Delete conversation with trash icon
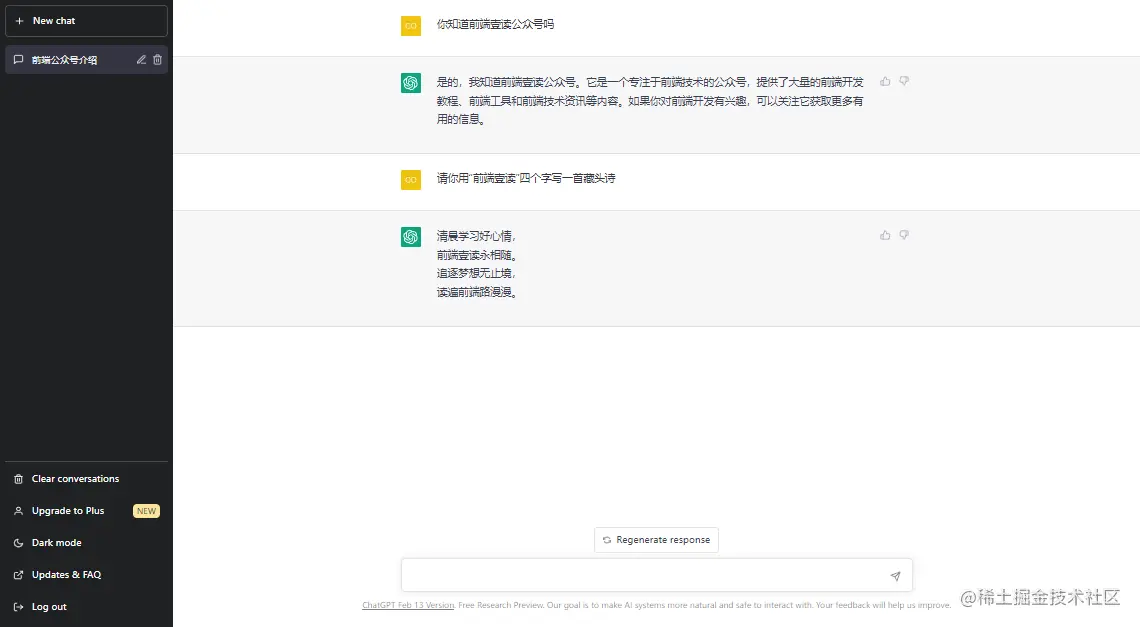The image size is (1140, 627). coord(157,60)
